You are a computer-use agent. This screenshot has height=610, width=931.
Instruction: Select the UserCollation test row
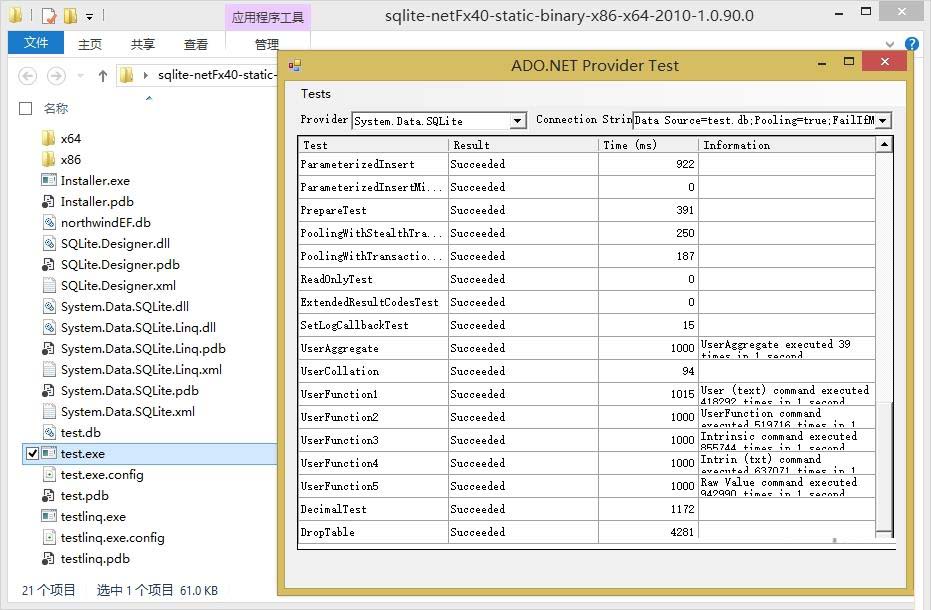pyautogui.click(x=587, y=371)
